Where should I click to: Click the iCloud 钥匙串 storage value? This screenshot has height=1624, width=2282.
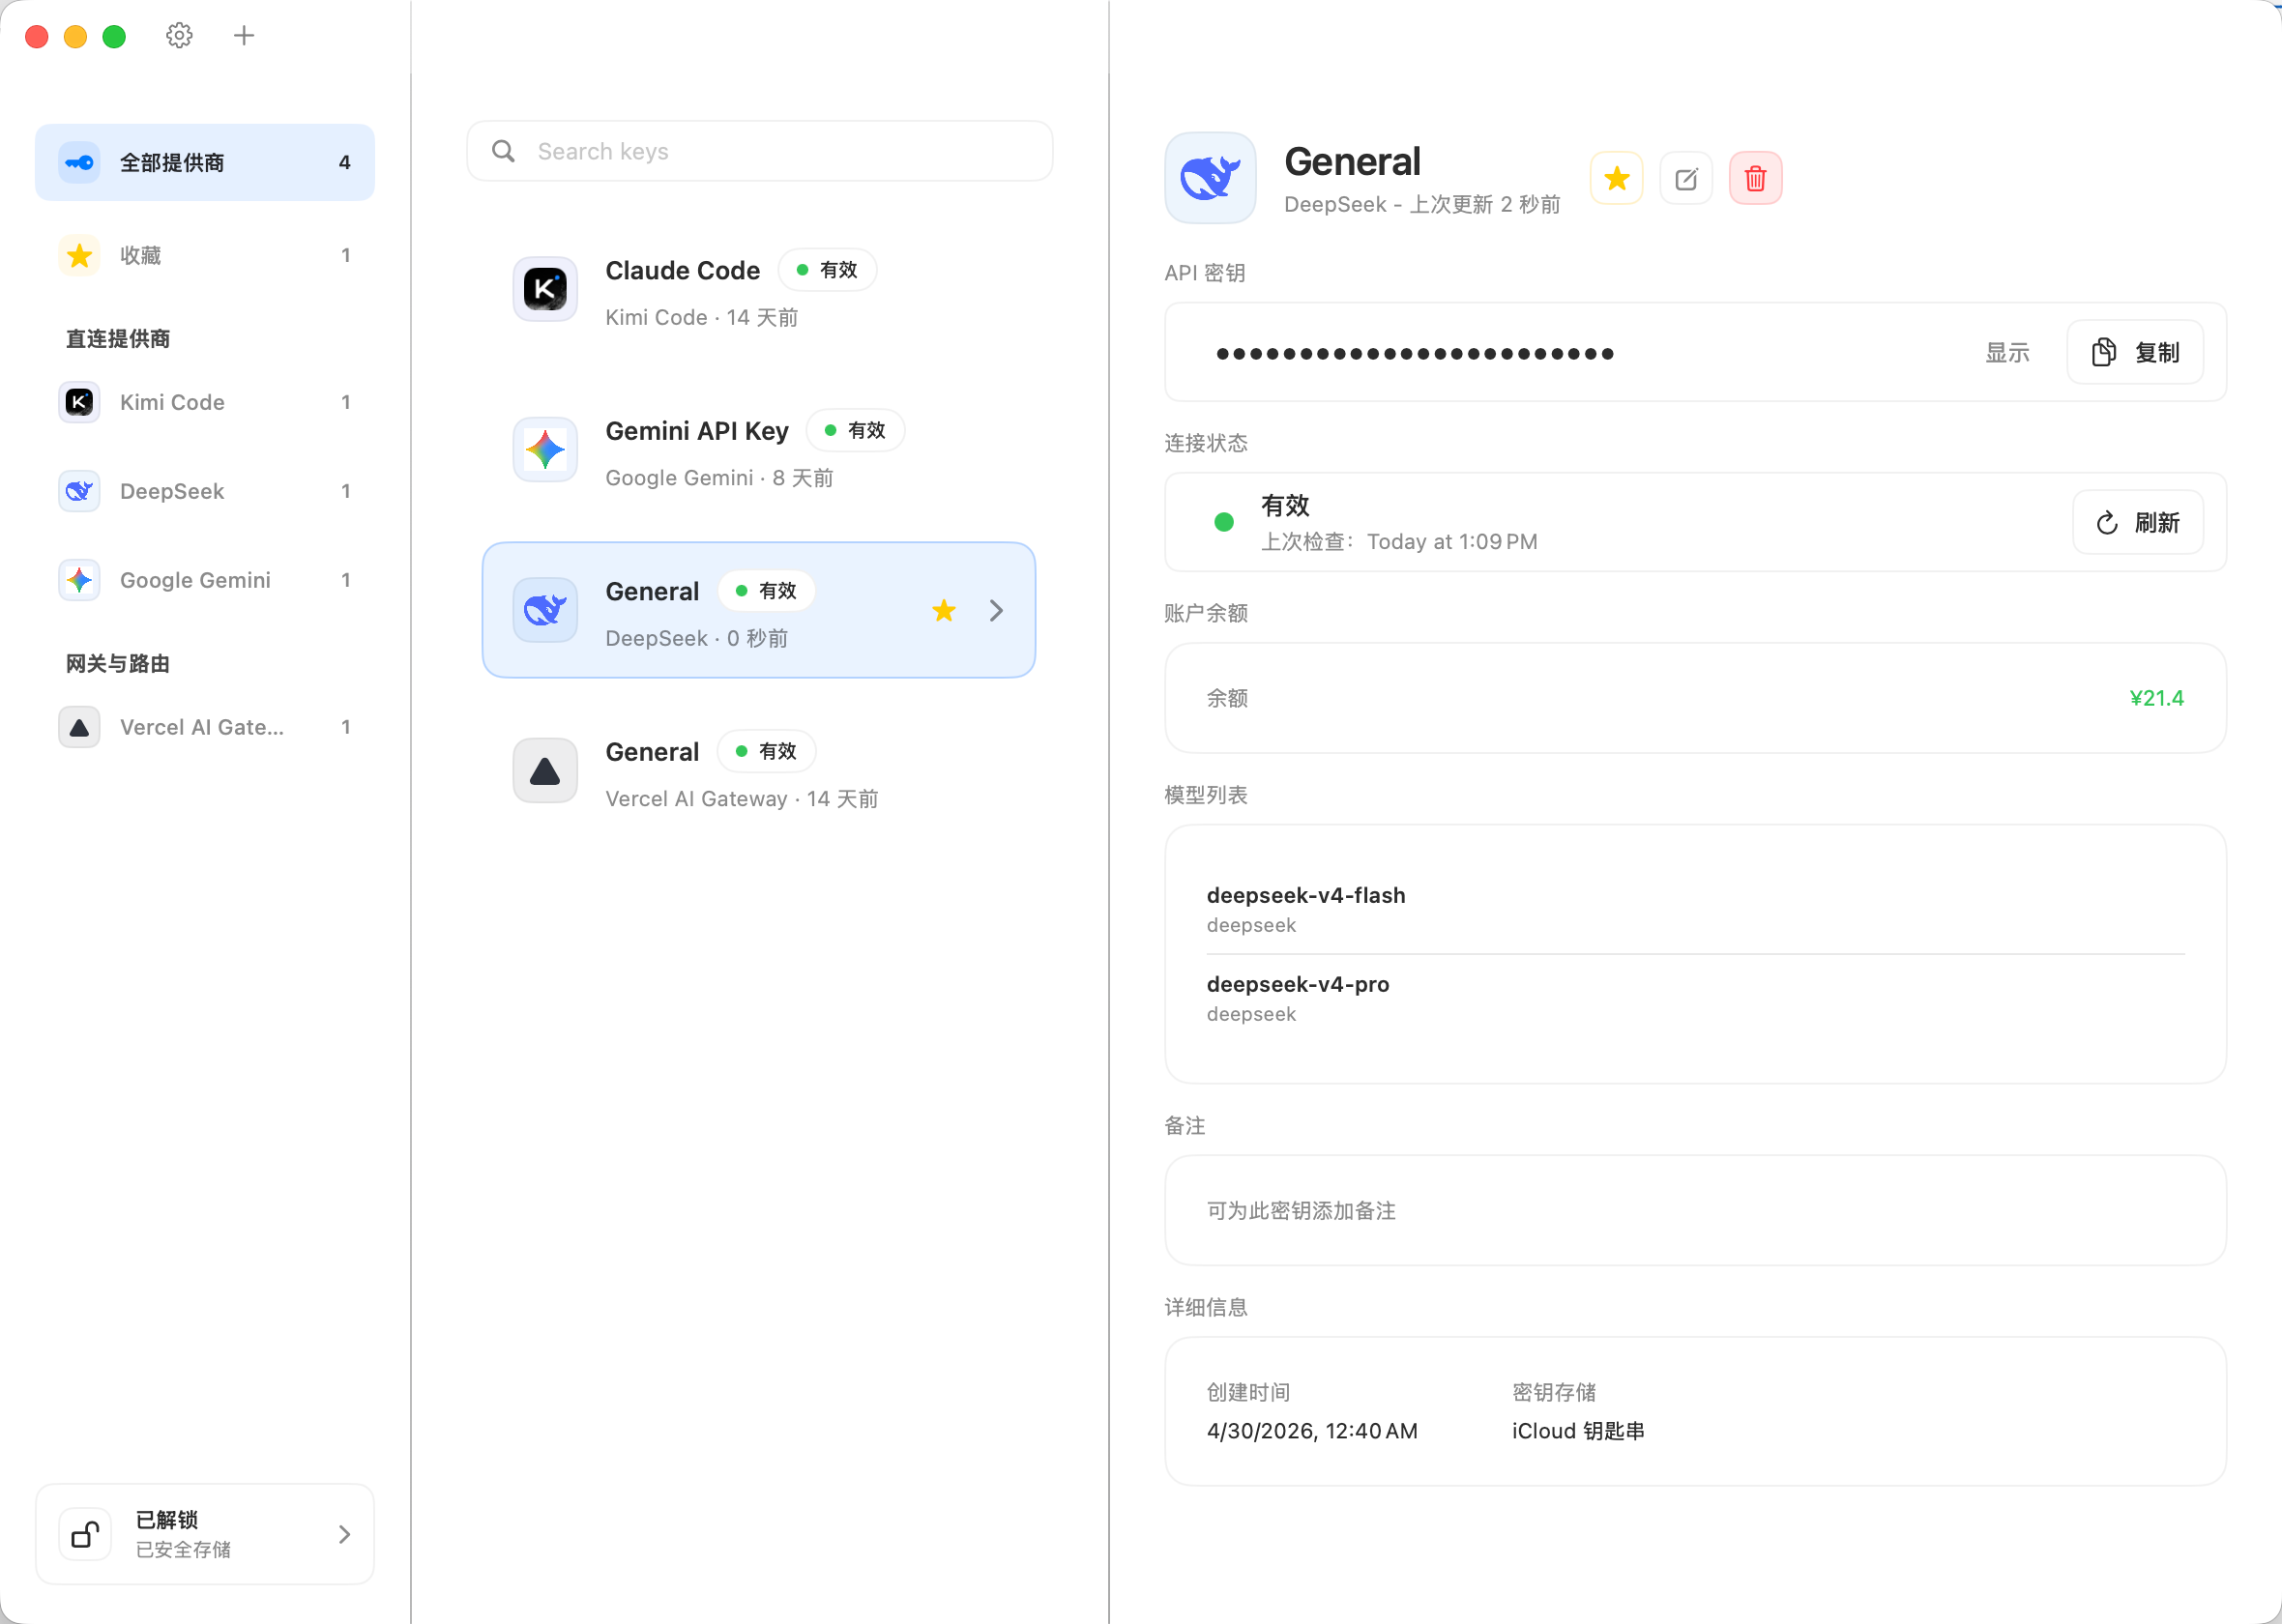point(1578,1431)
